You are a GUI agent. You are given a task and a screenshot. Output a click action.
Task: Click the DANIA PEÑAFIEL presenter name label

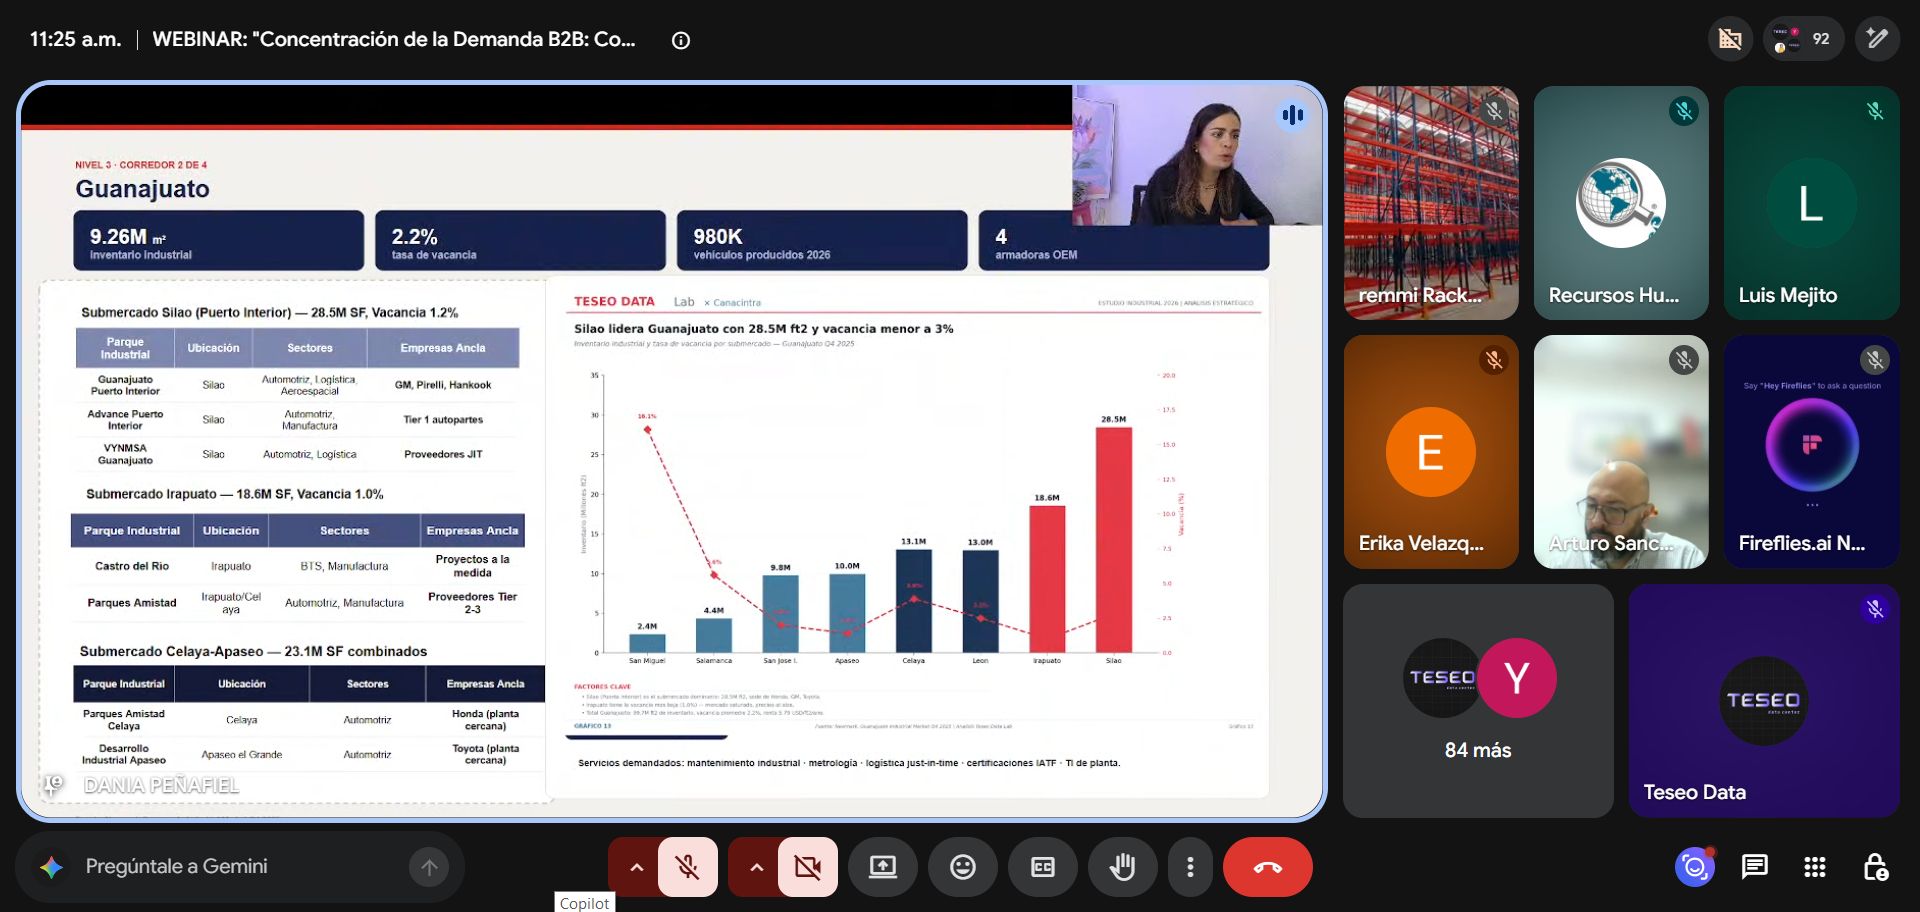(161, 786)
